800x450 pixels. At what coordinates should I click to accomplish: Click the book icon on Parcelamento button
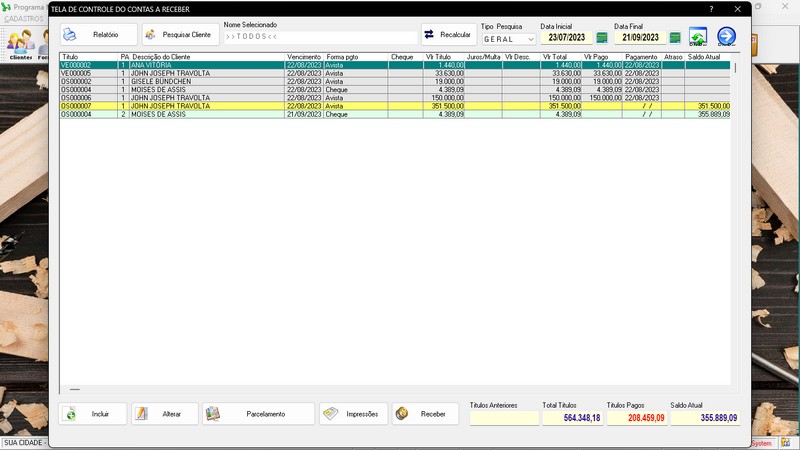coord(213,414)
